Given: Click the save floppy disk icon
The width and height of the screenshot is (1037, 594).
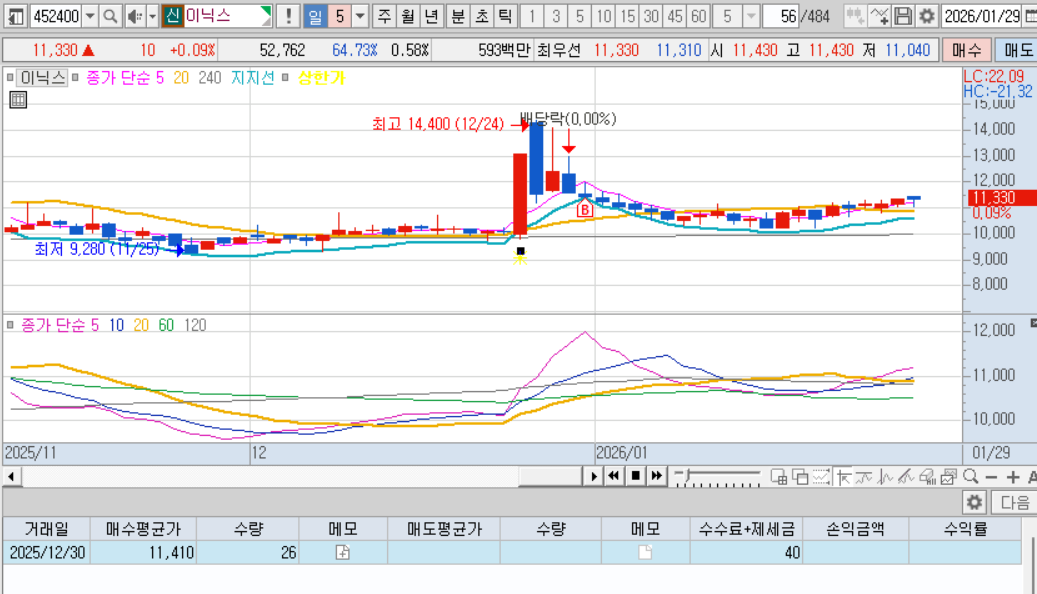Looking at the screenshot, I should pos(903,16).
